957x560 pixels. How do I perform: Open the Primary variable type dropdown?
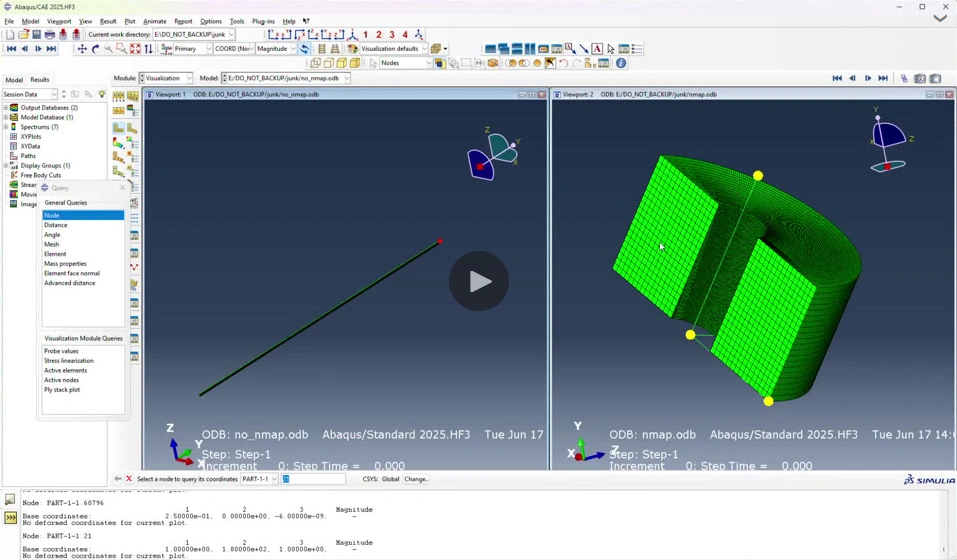pyautogui.click(x=192, y=49)
